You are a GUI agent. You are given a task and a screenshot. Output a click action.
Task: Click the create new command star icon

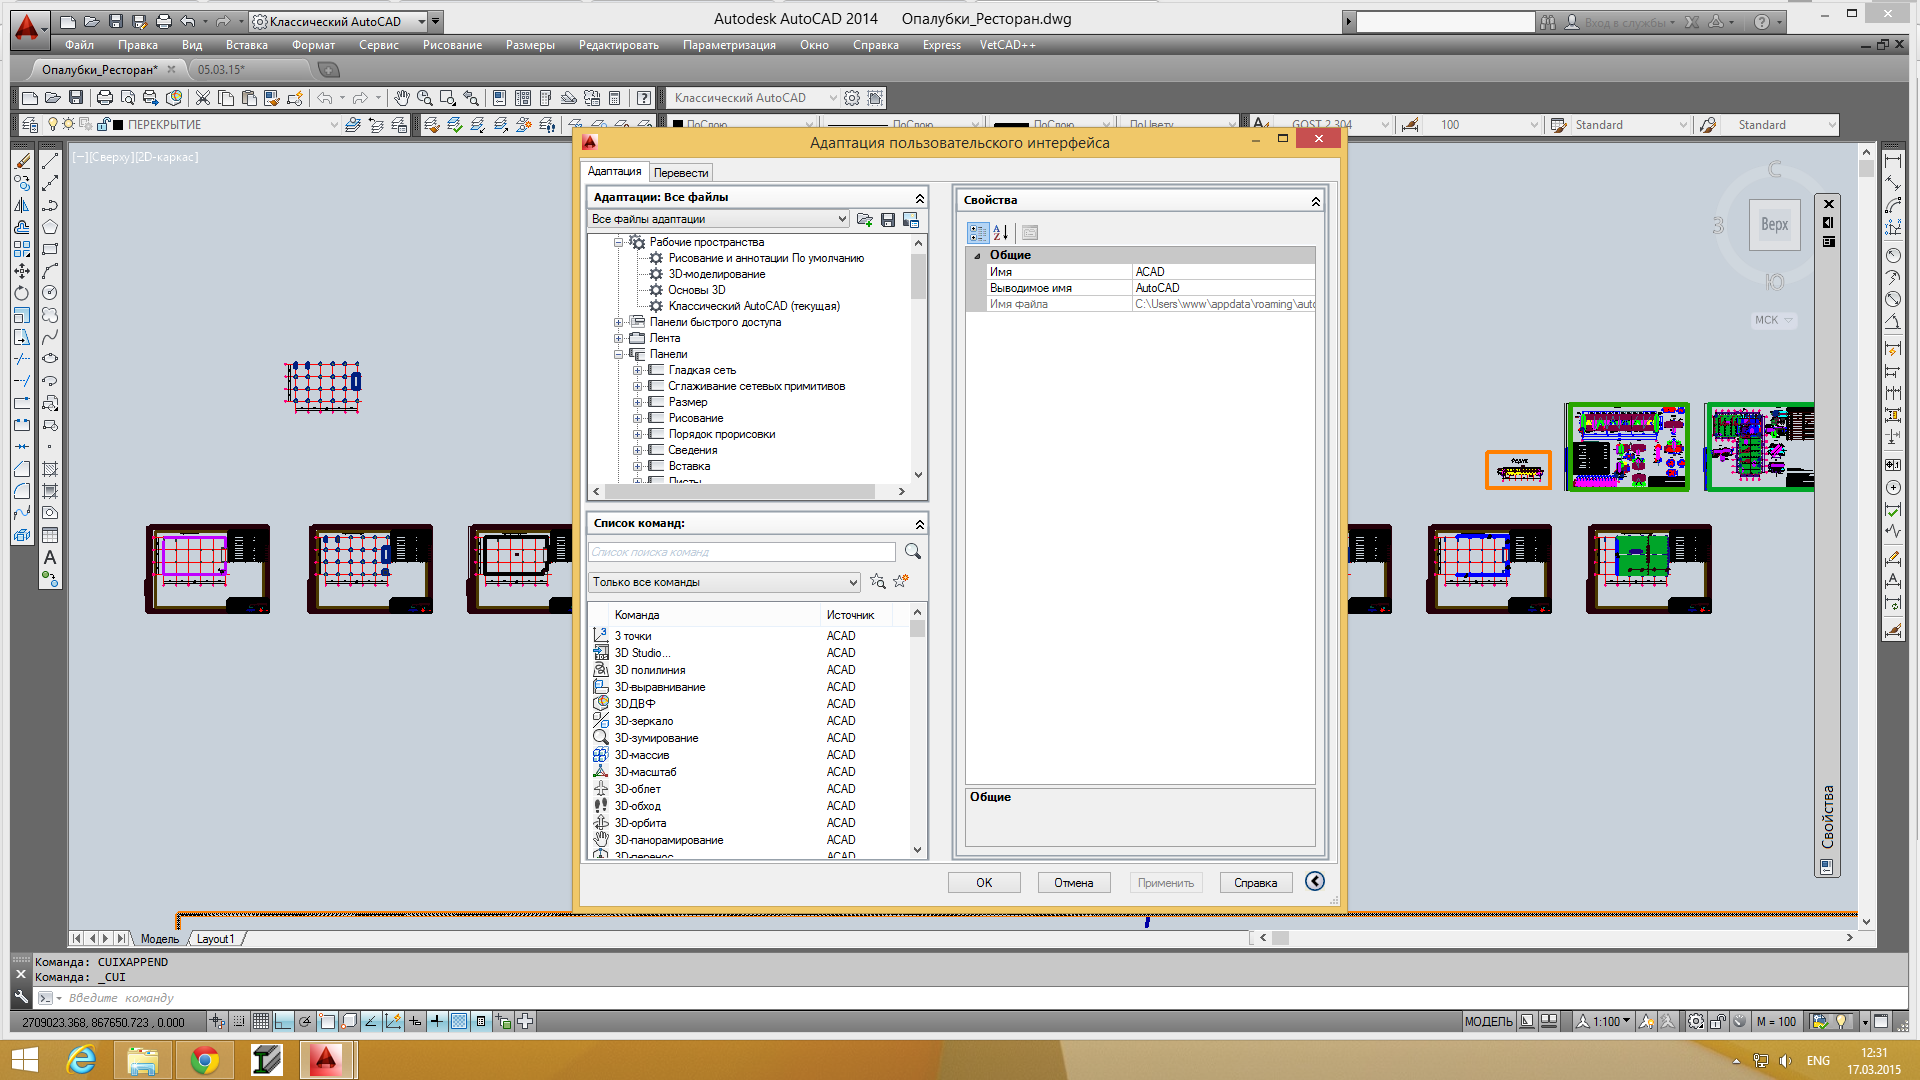(x=901, y=581)
